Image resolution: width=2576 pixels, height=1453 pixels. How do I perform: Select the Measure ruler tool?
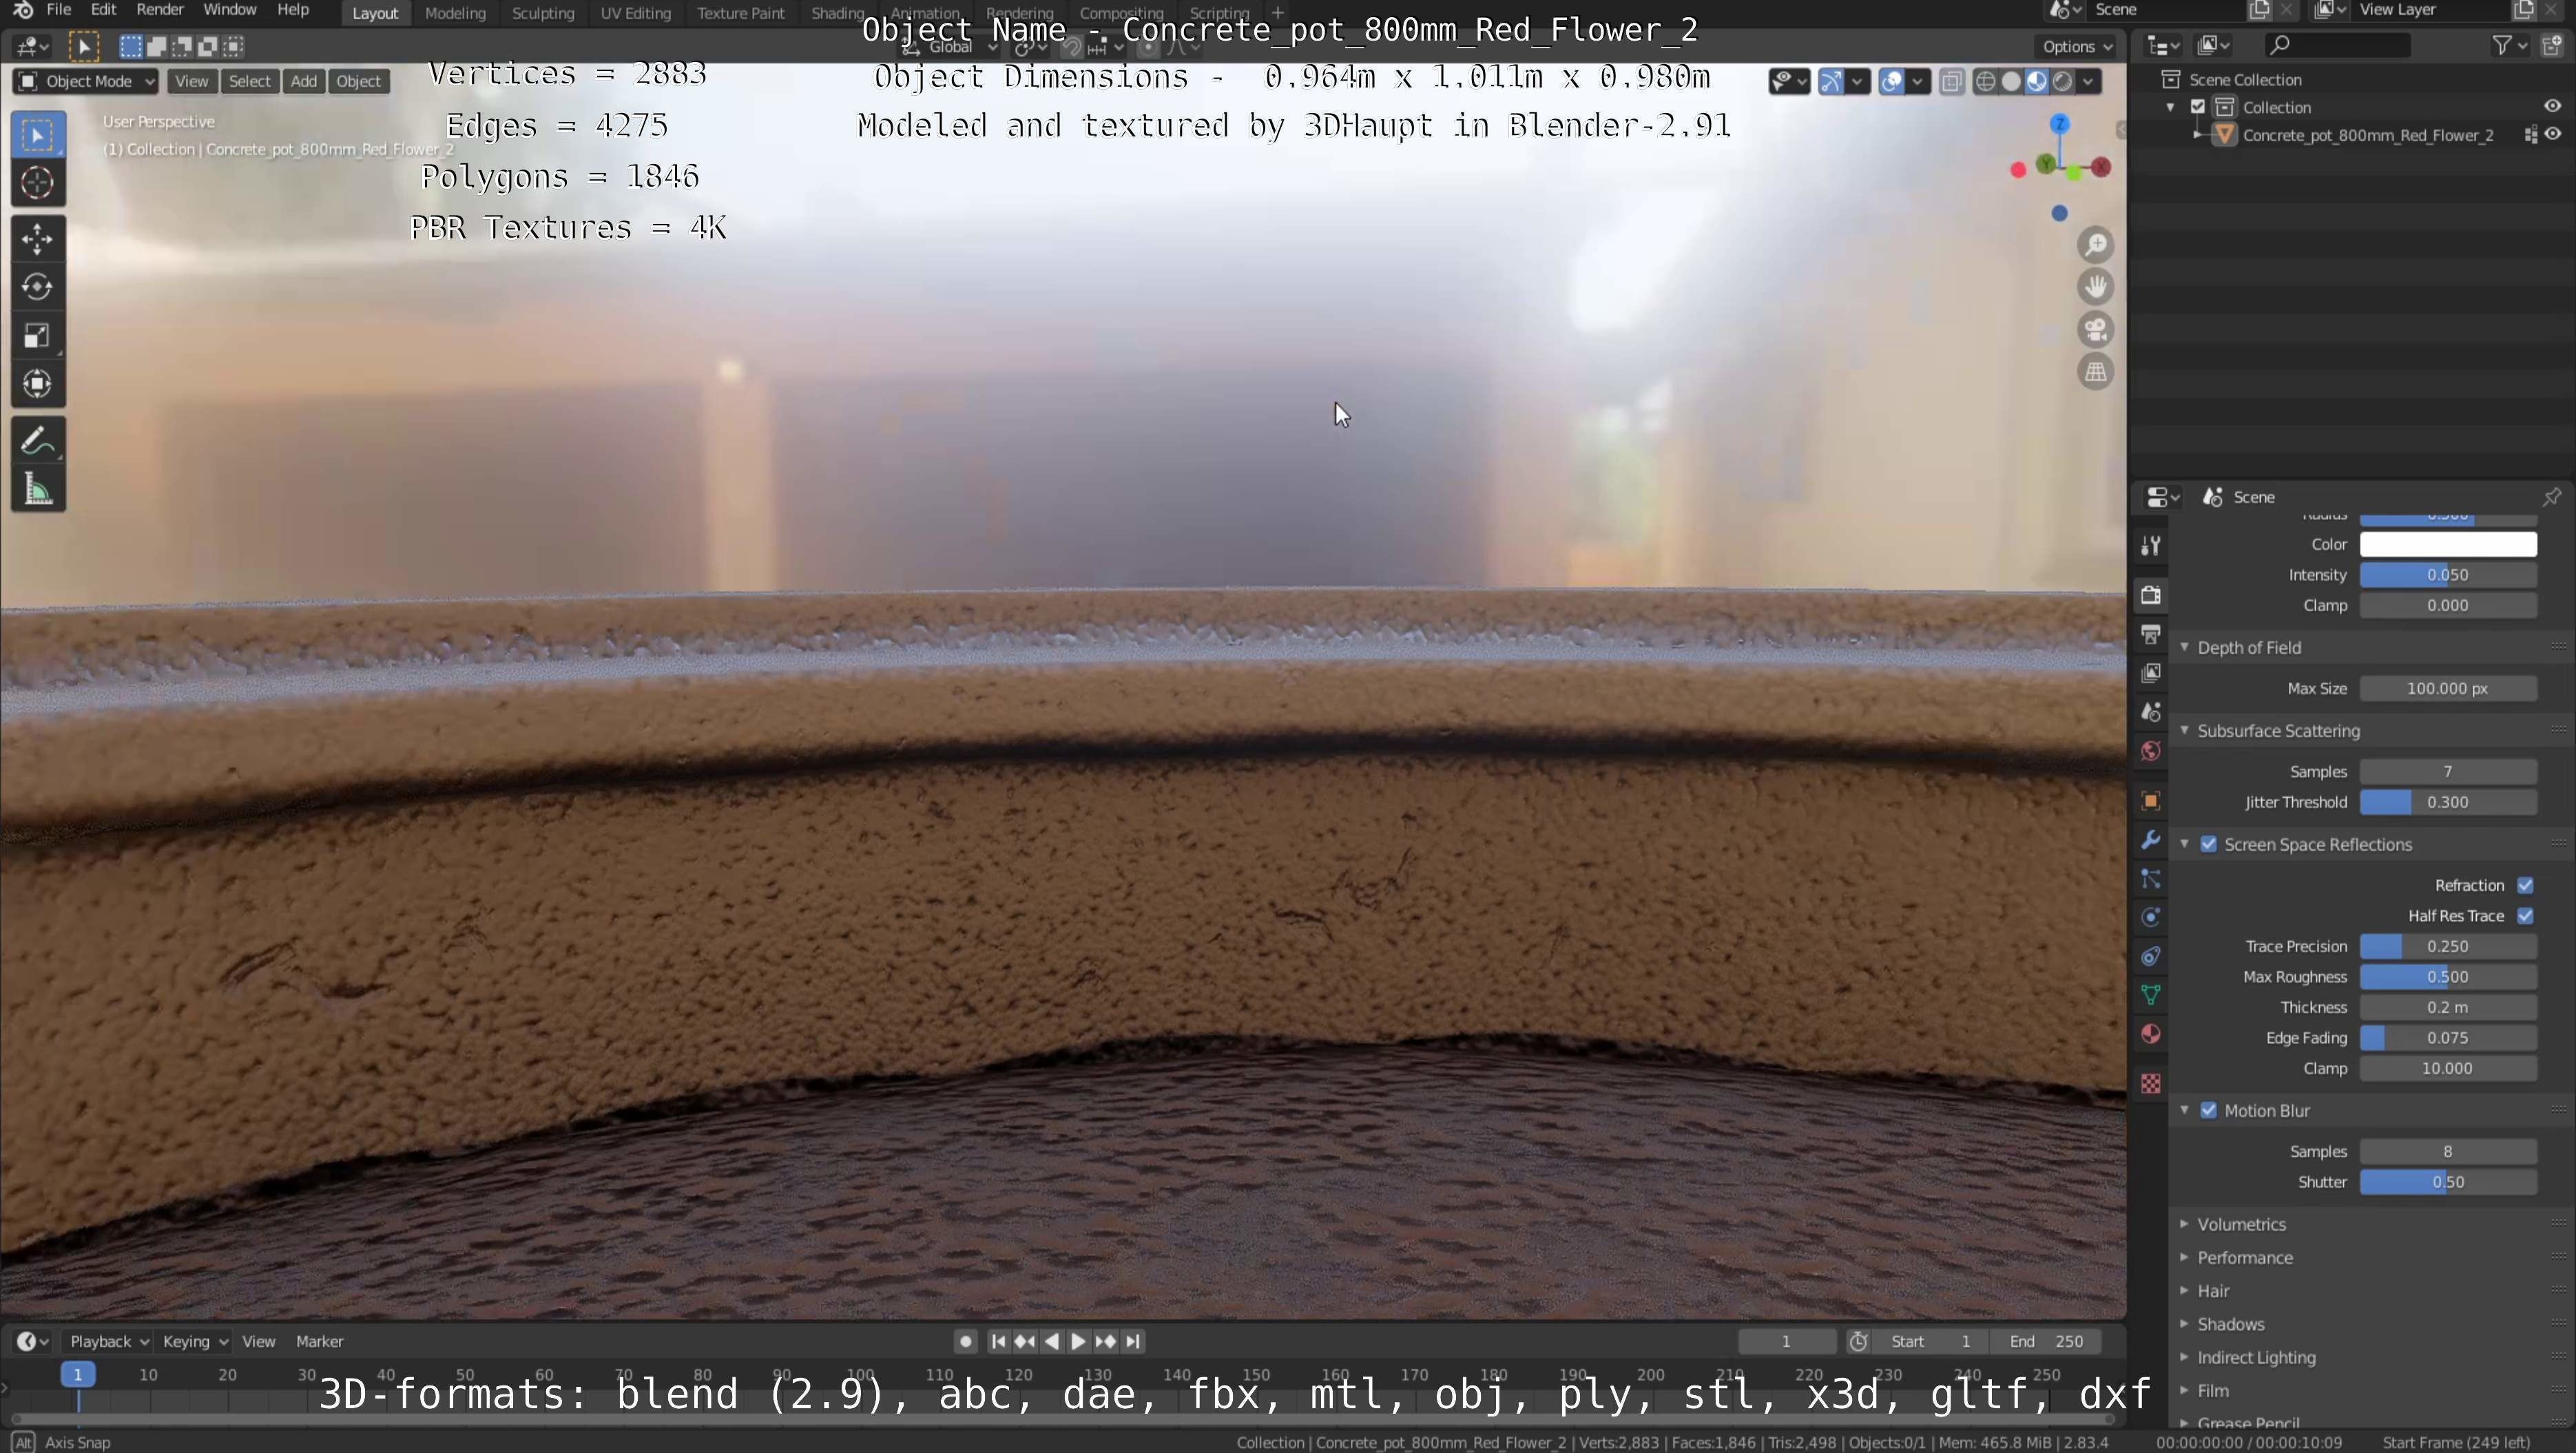point(37,490)
